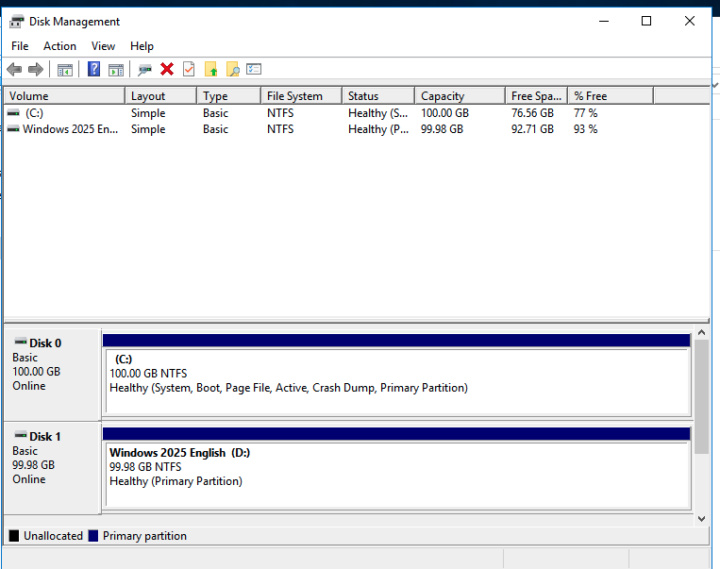Toggle the Show/Hide Action Pane icon
This screenshot has height=569, width=720.
pyautogui.click(x=116, y=69)
